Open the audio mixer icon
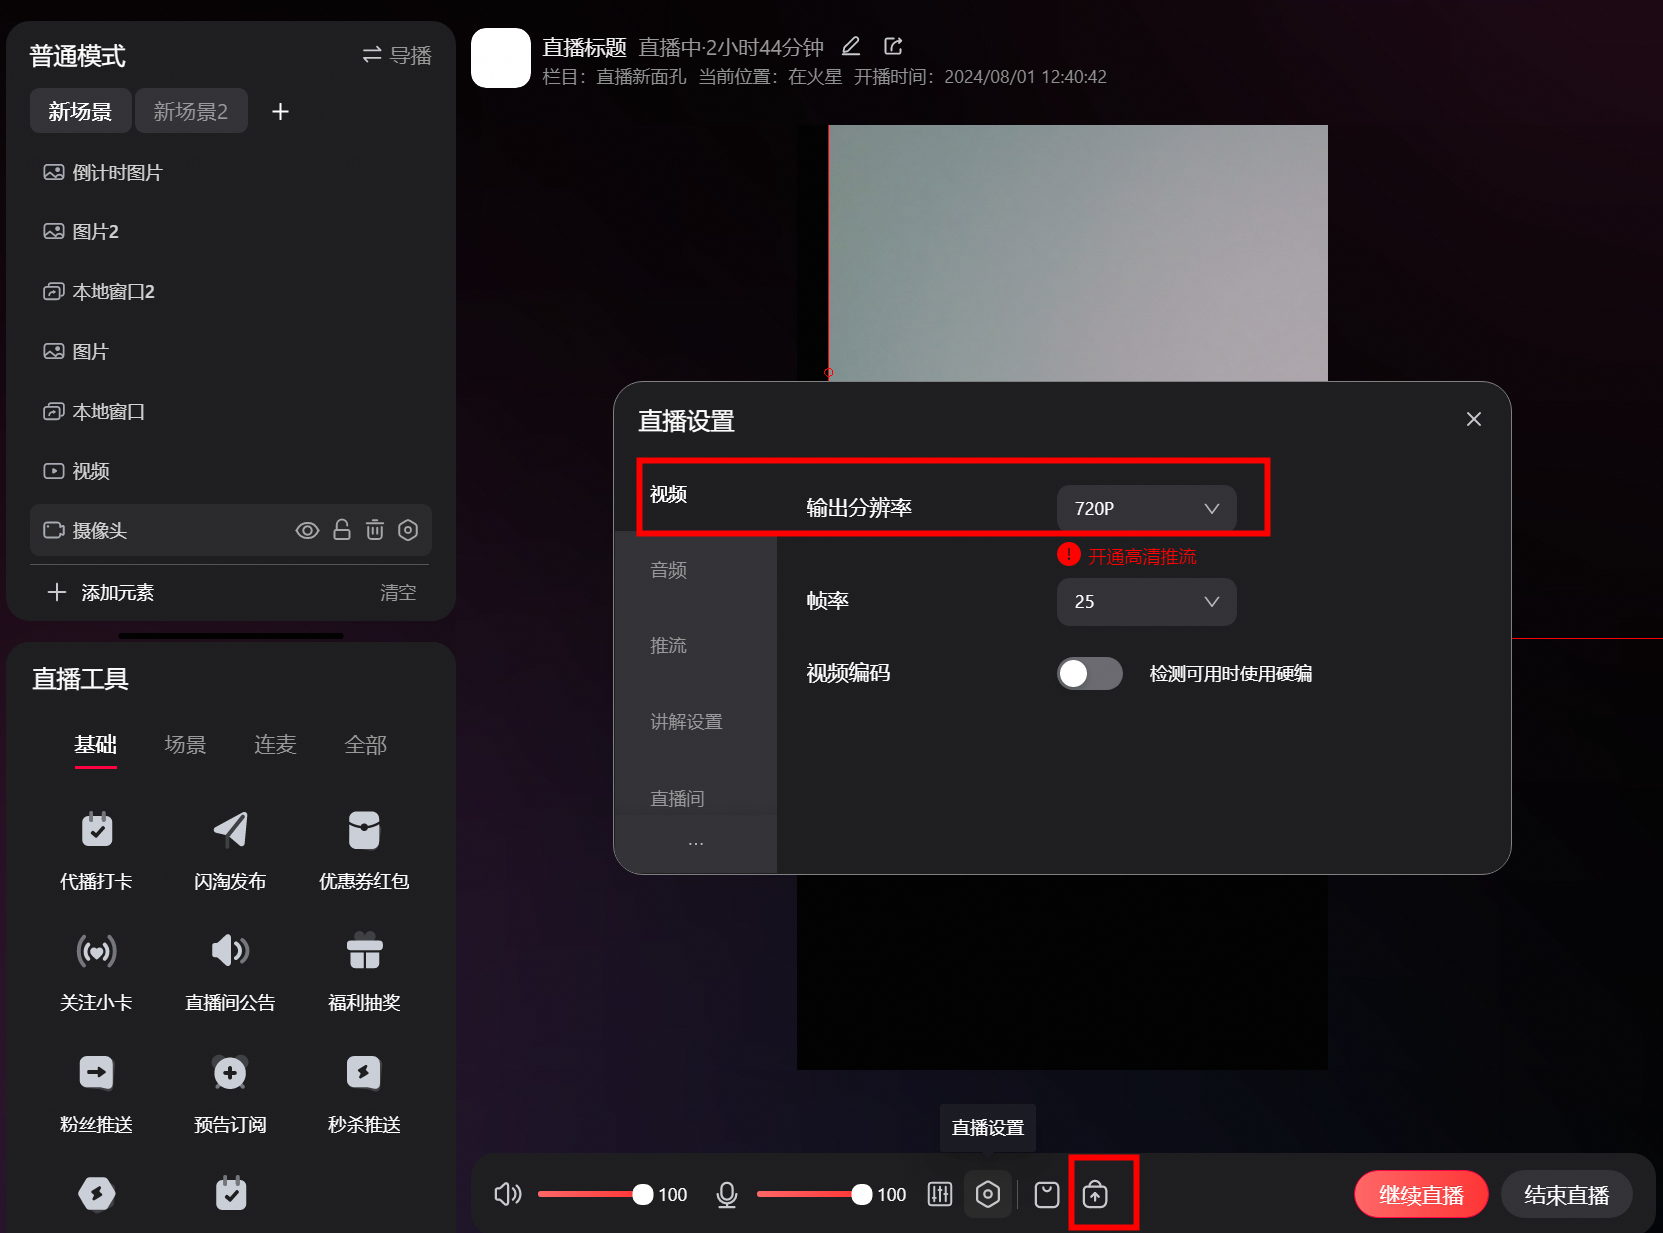Viewport: 1663px width, 1233px height. tap(940, 1194)
